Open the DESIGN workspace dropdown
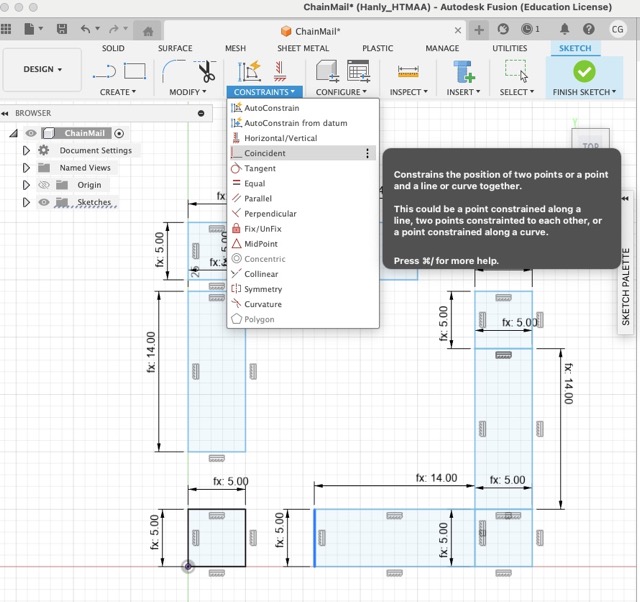640x602 pixels. point(42,70)
